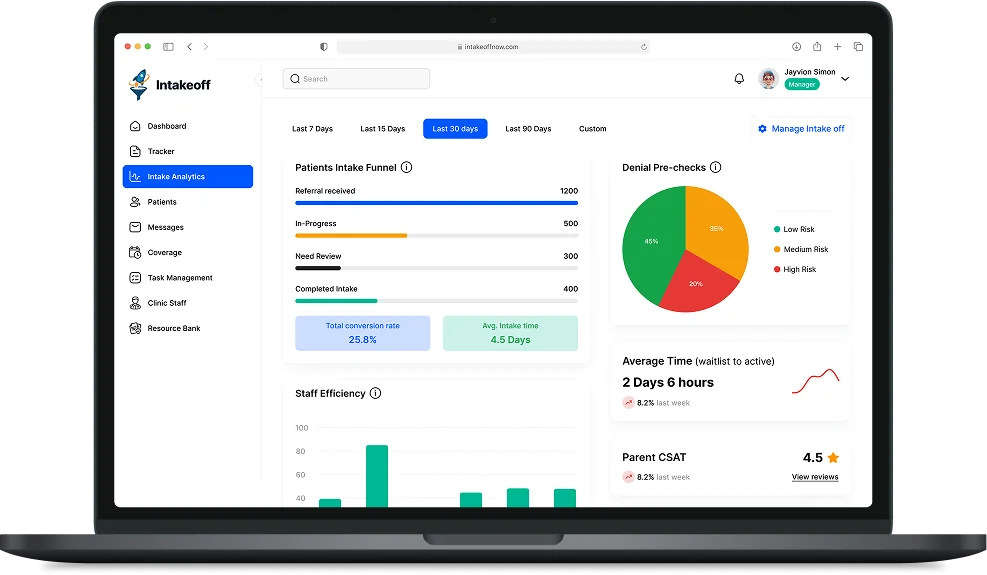Reload page with refresh icon
This screenshot has height=575, width=987.
643,47
